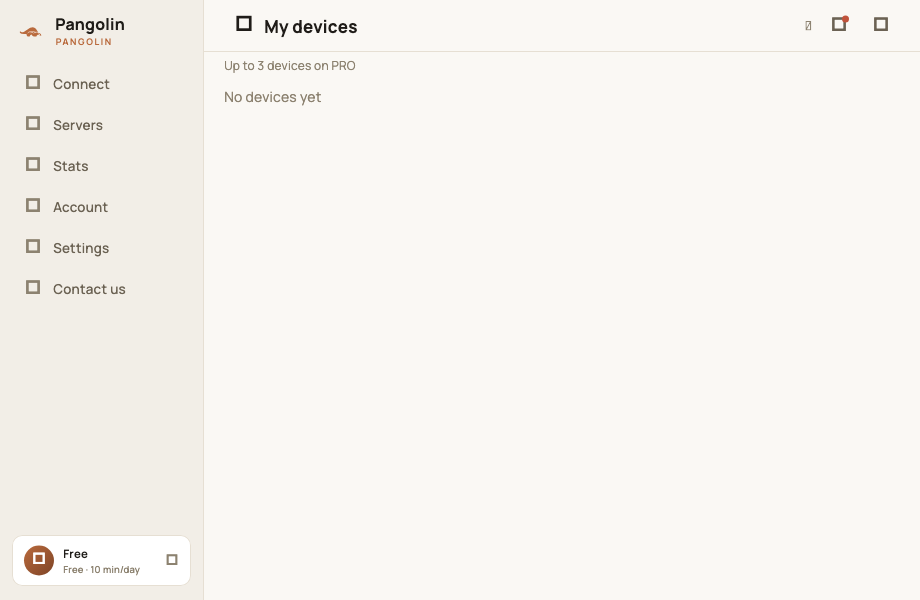The height and width of the screenshot is (600, 920).
Task: Open notifications icon with red dot
Action: click(x=840, y=24)
